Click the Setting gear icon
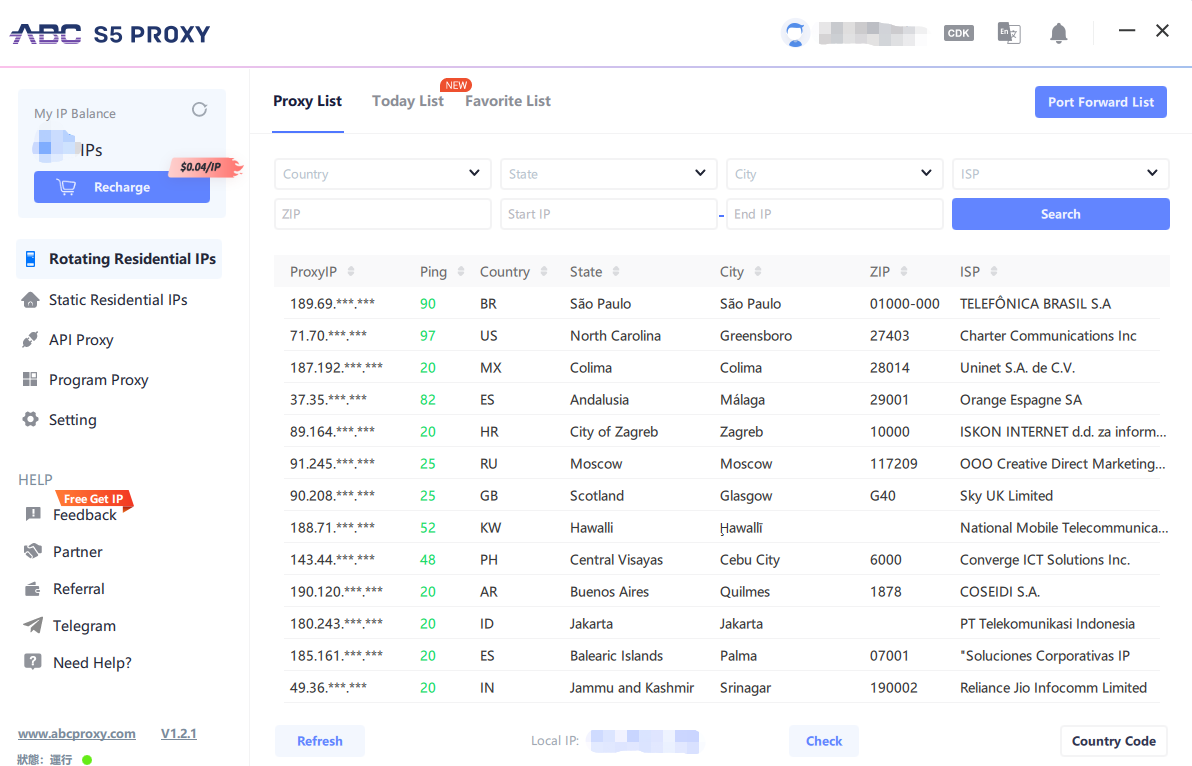This screenshot has width=1192, height=766. [30, 419]
